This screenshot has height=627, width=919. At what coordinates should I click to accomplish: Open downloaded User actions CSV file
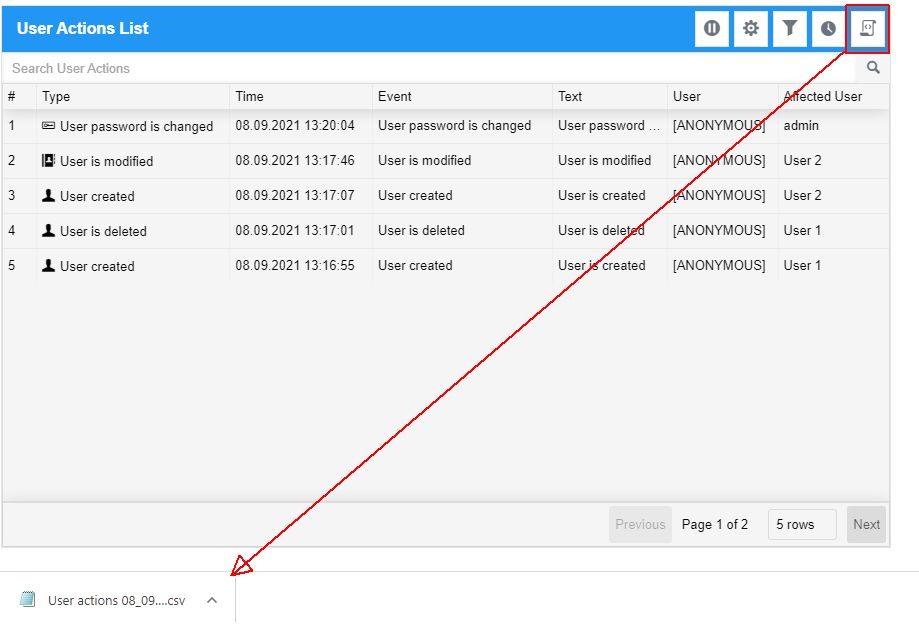(x=117, y=601)
